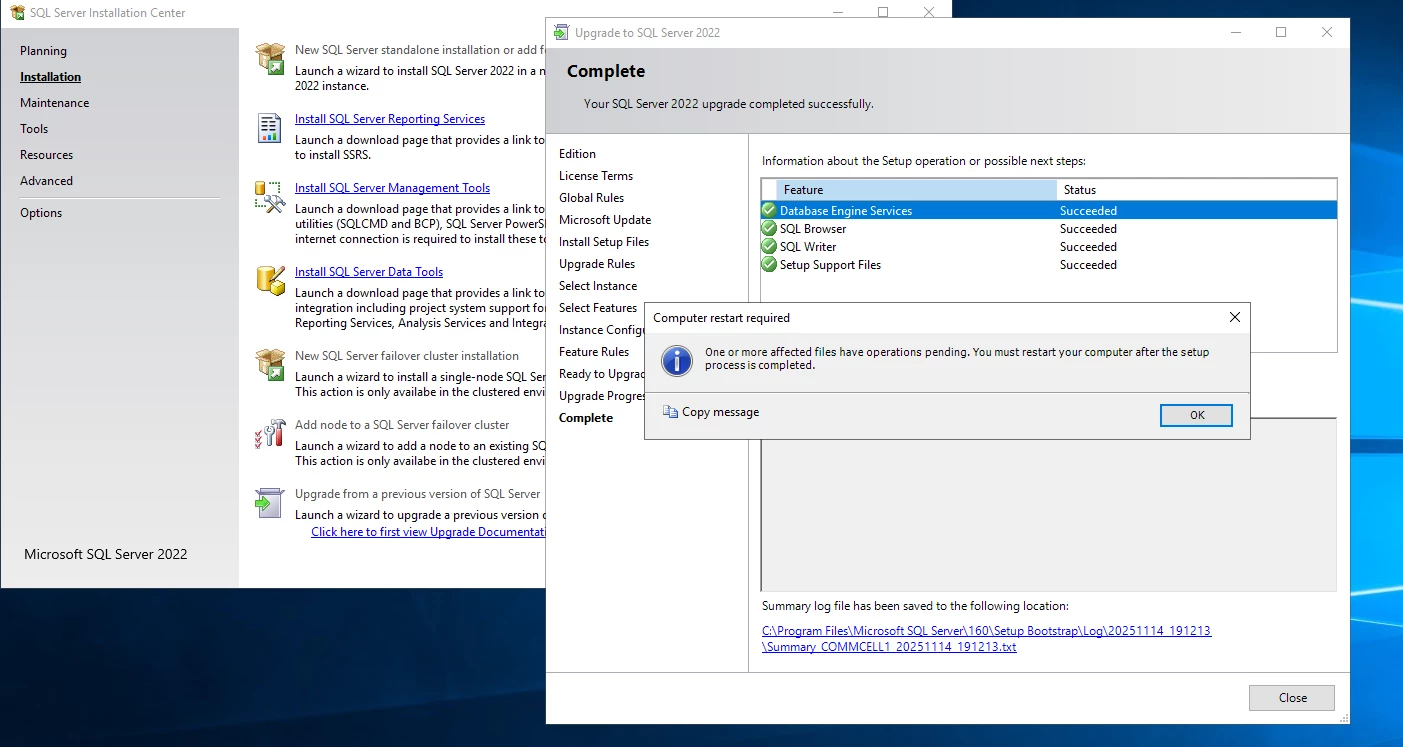Open Install SQL Server Management Tools link
The height and width of the screenshot is (747, 1403).
pos(392,188)
